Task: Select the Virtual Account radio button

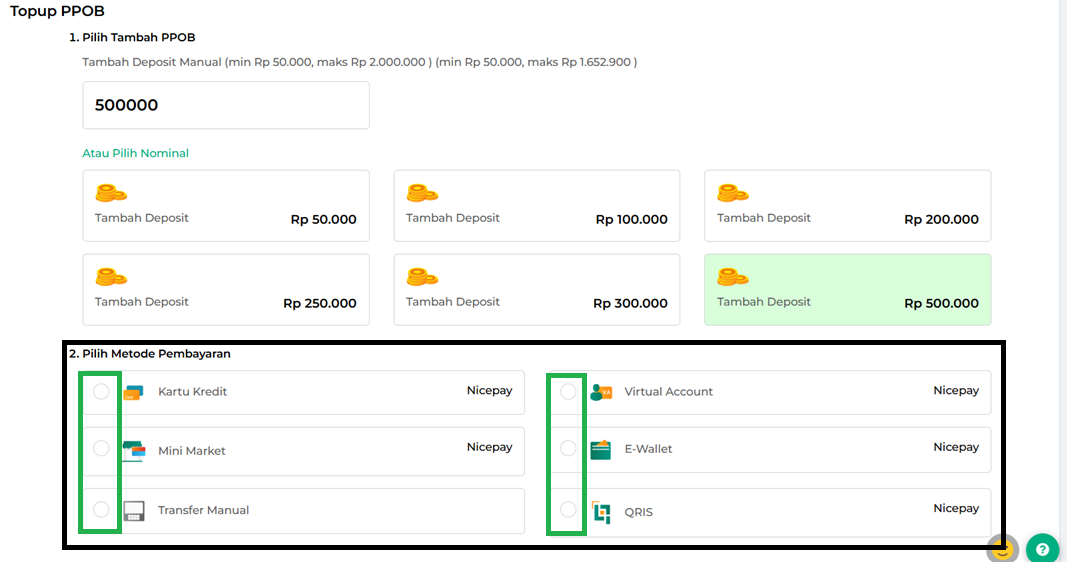Action: [x=568, y=392]
